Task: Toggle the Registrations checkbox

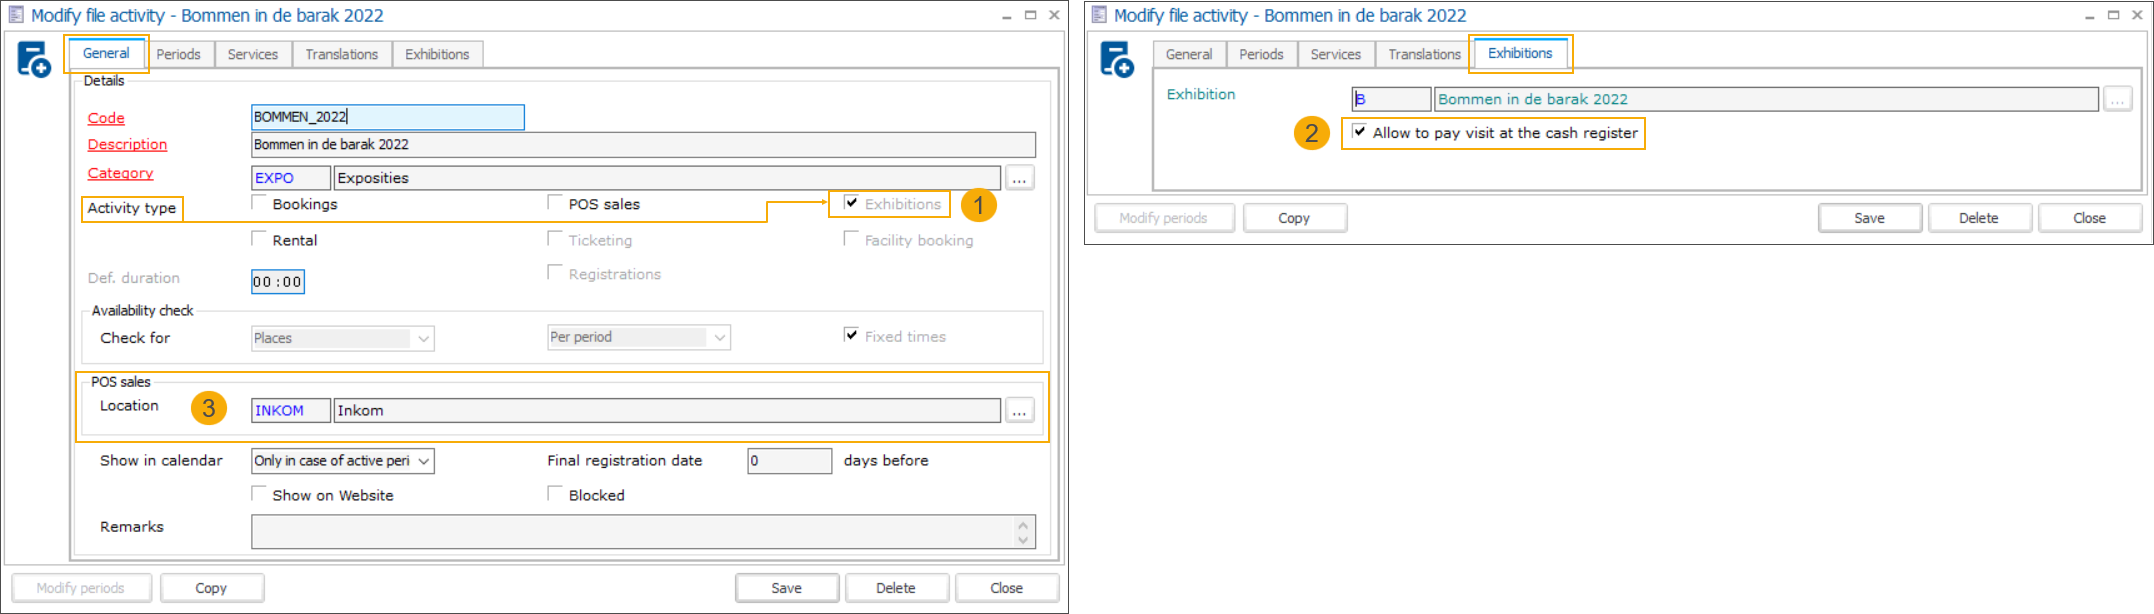Action: click(x=555, y=273)
